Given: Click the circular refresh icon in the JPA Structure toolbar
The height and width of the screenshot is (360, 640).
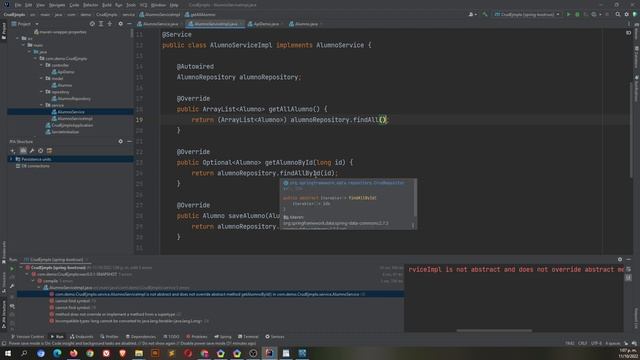Looking at the screenshot, I should click(40, 151).
